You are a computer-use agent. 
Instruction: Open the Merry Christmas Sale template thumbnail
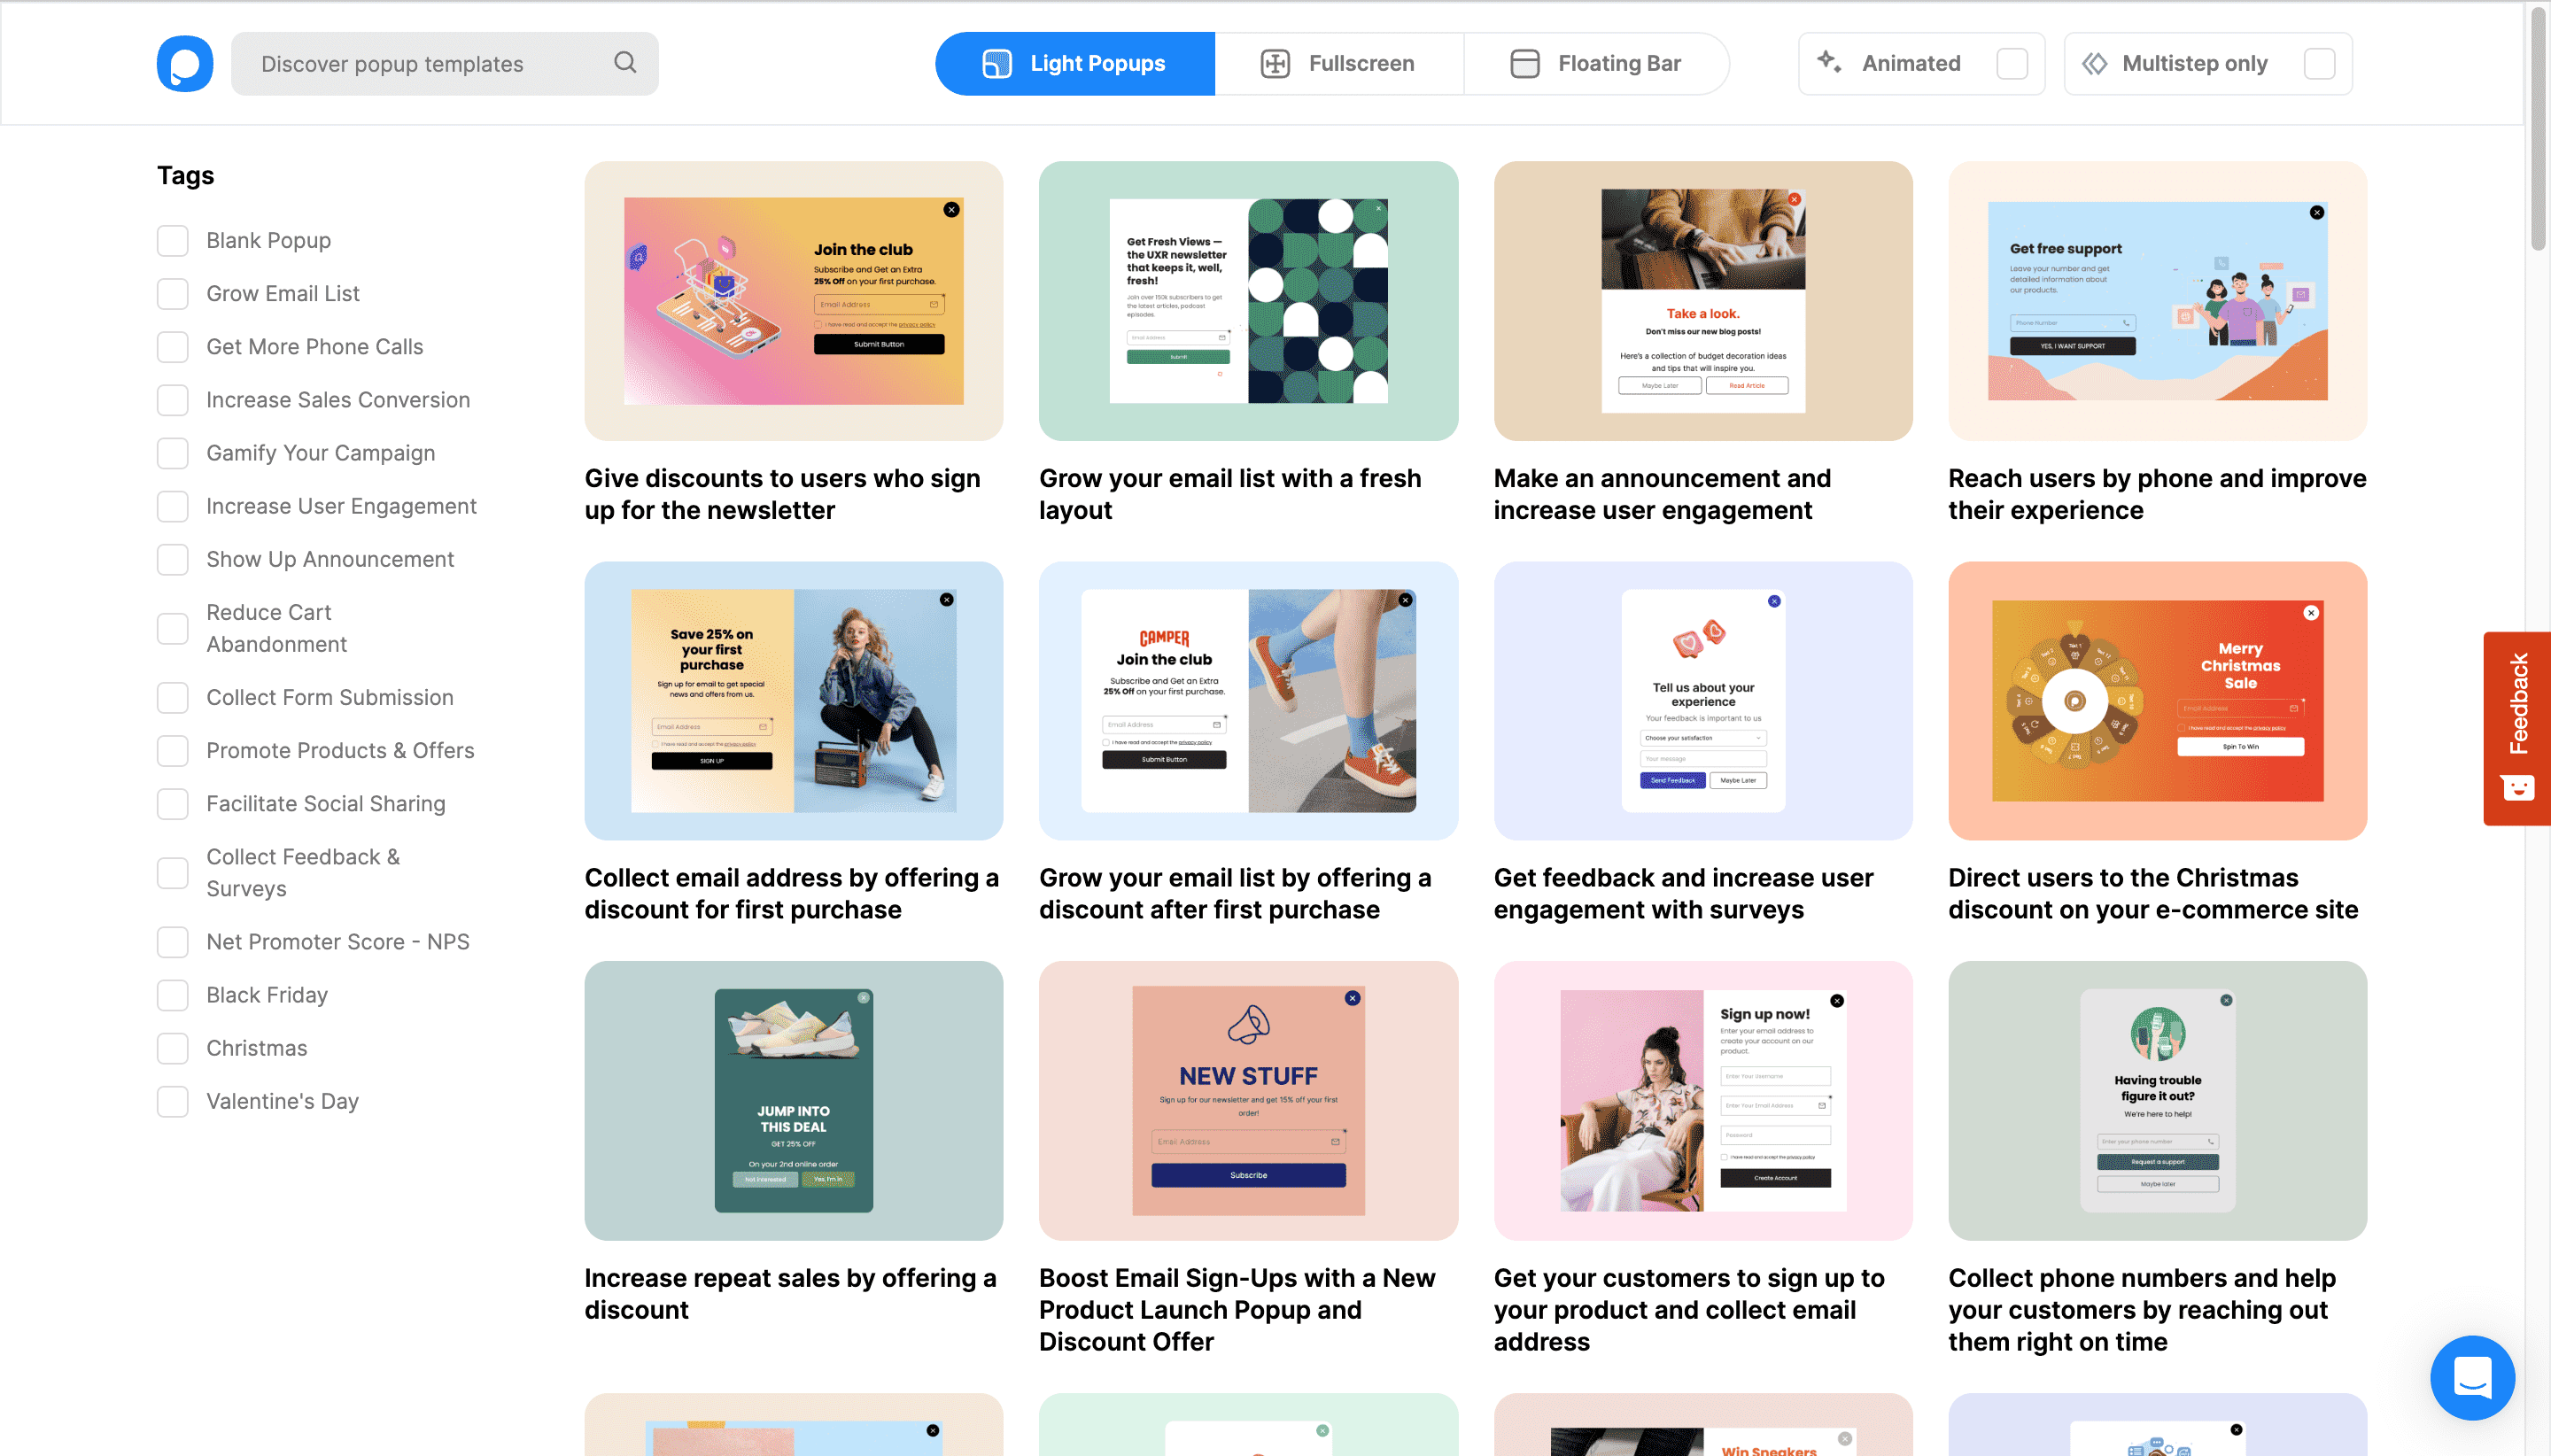[2156, 701]
